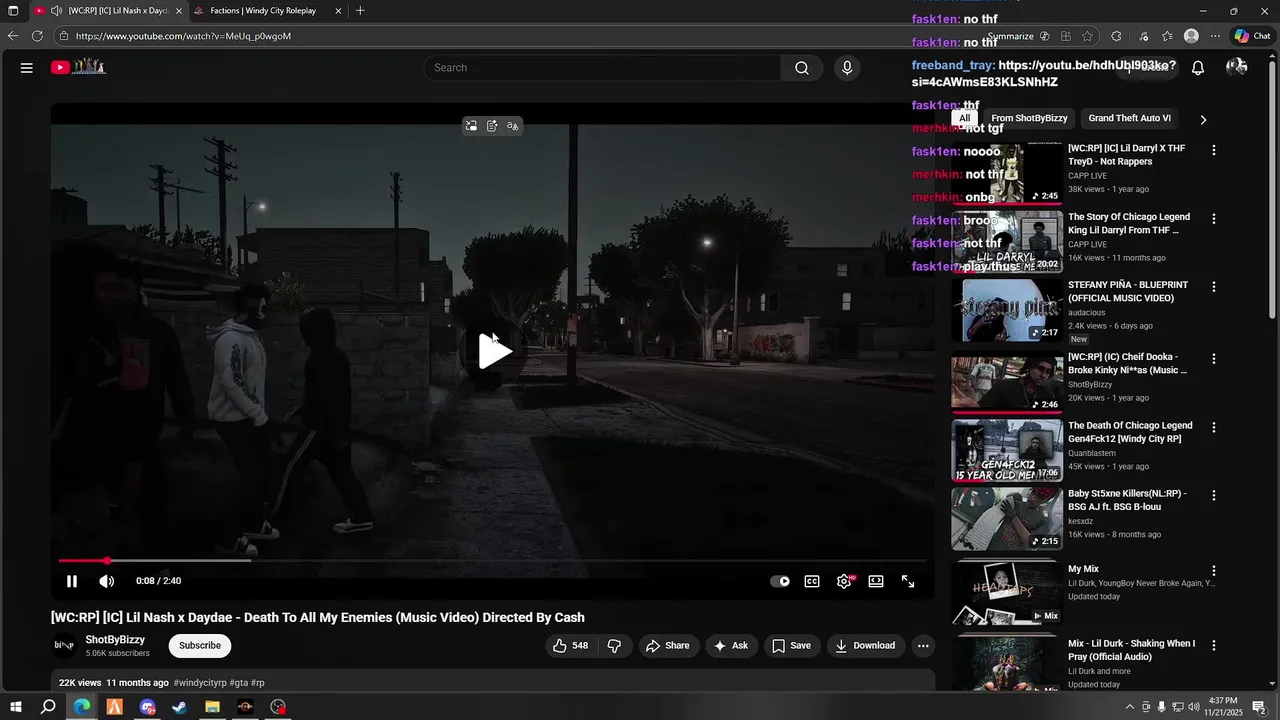Open the YouTube guide hamburger menu
The height and width of the screenshot is (720, 1280).
pyautogui.click(x=27, y=68)
